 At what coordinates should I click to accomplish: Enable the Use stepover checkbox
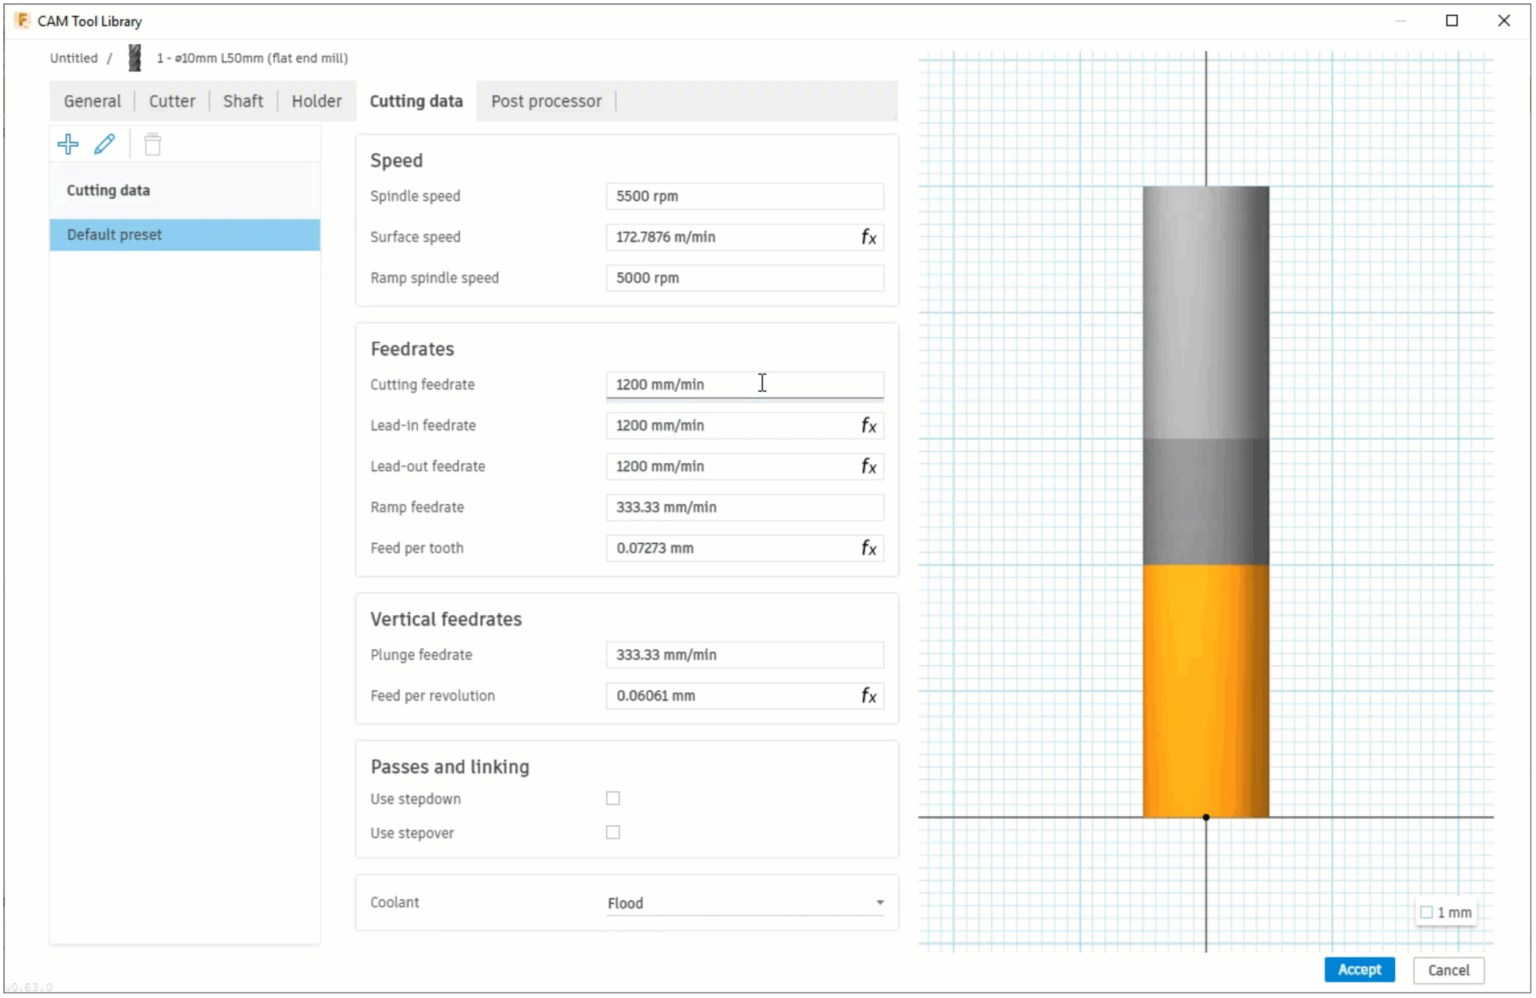[613, 832]
